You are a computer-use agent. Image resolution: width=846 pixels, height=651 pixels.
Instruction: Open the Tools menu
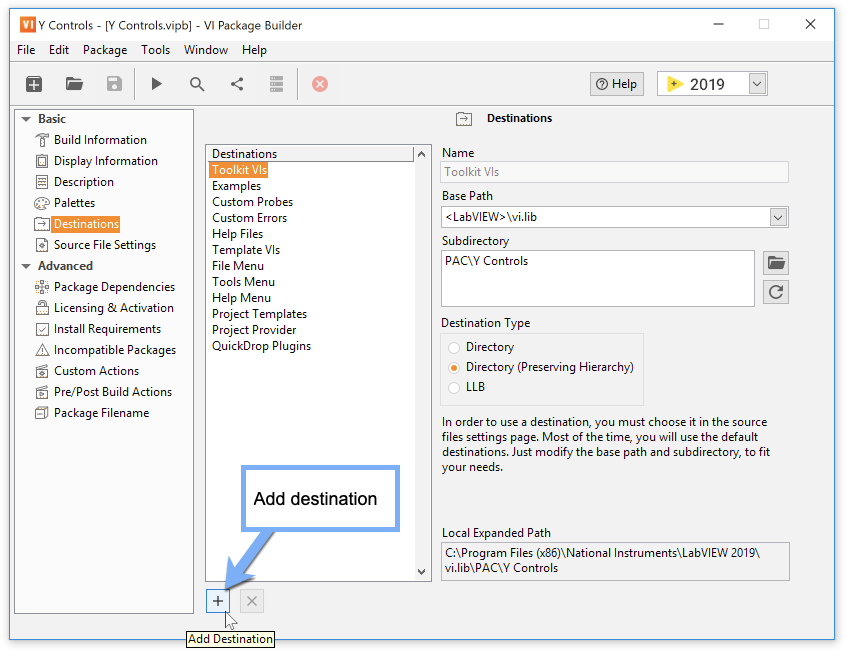(x=155, y=50)
